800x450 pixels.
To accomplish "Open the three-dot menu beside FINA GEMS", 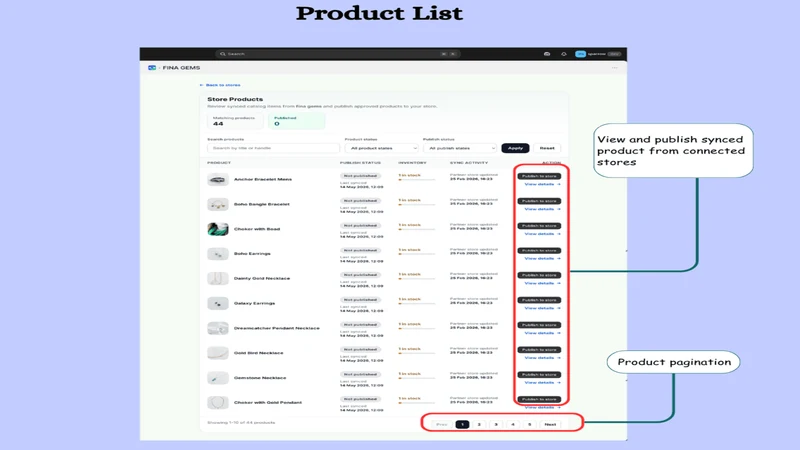I will coord(615,68).
